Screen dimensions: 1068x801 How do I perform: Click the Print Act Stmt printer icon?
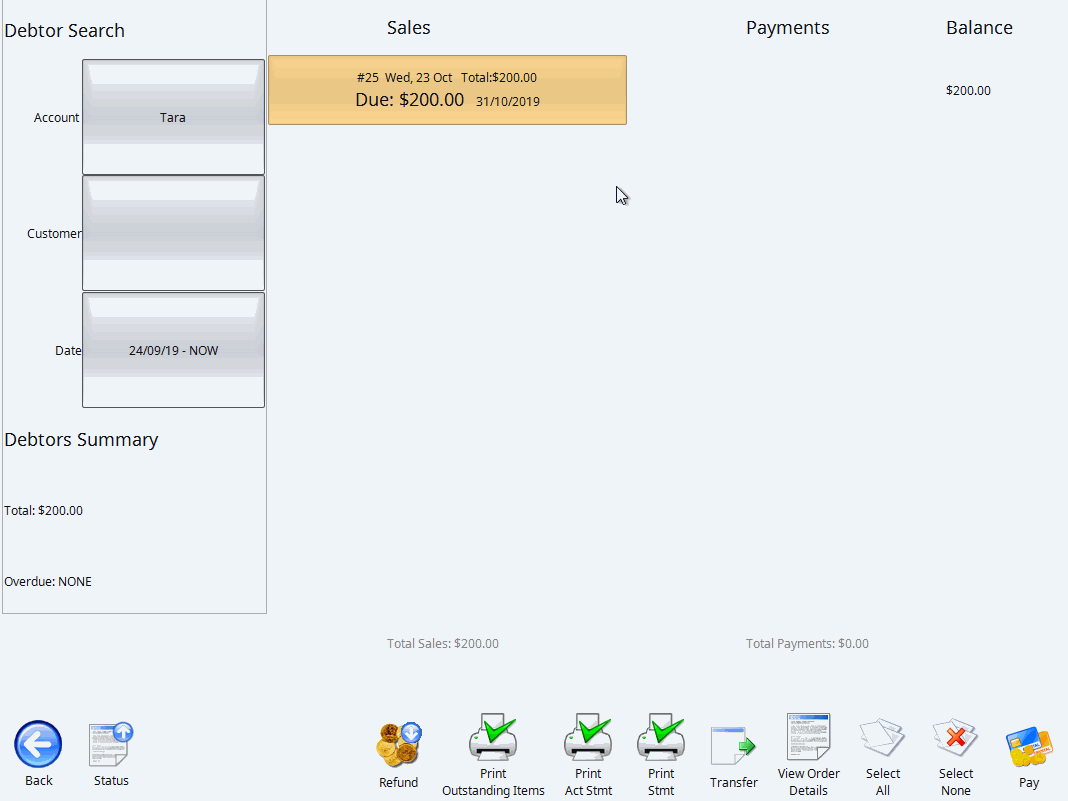[588, 737]
